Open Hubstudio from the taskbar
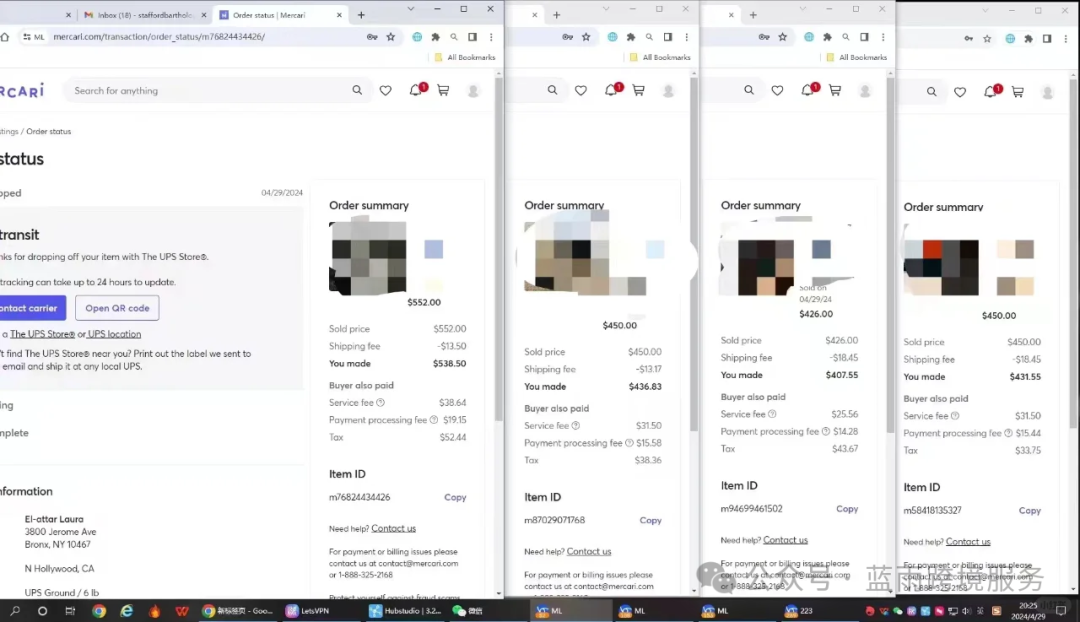This screenshot has height=622, width=1080. pyautogui.click(x=406, y=610)
